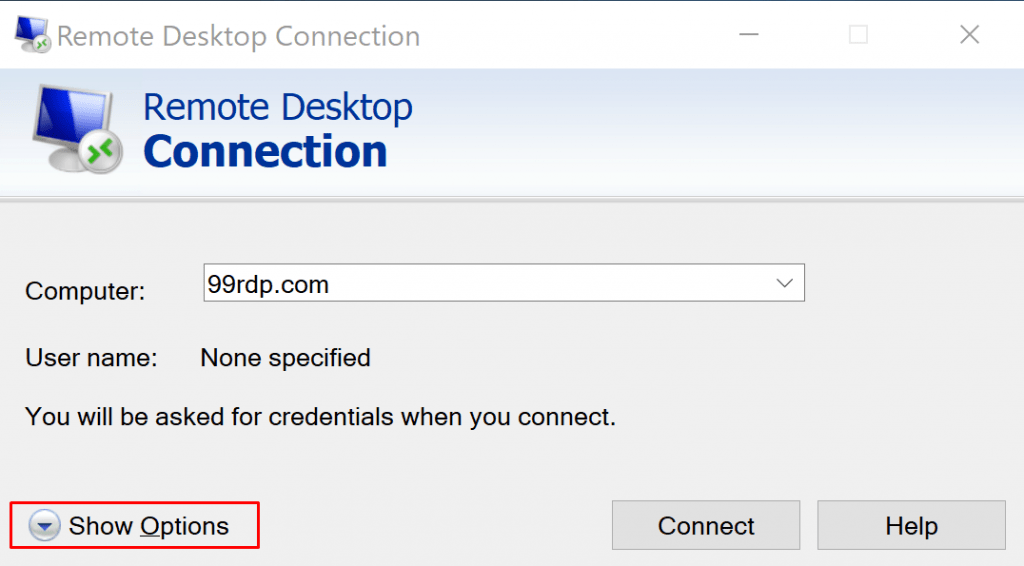Open Help for Remote Desktop
The image size is (1024, 566).
point(910,526)
